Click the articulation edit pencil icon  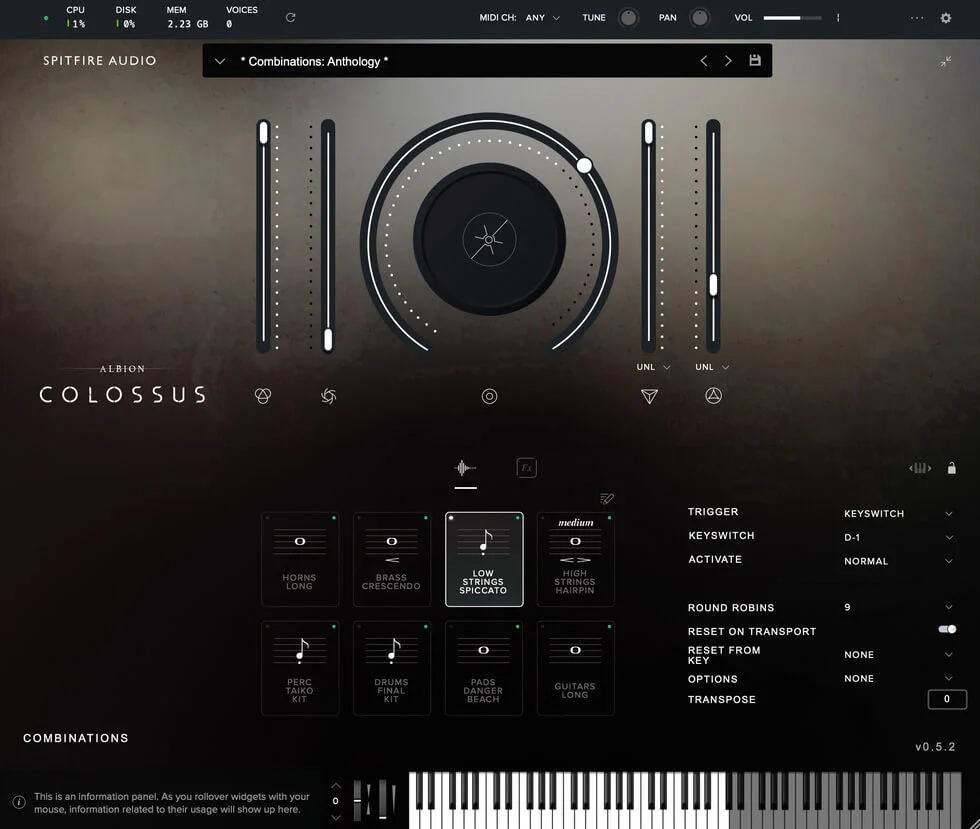click(x=606, y=498)
